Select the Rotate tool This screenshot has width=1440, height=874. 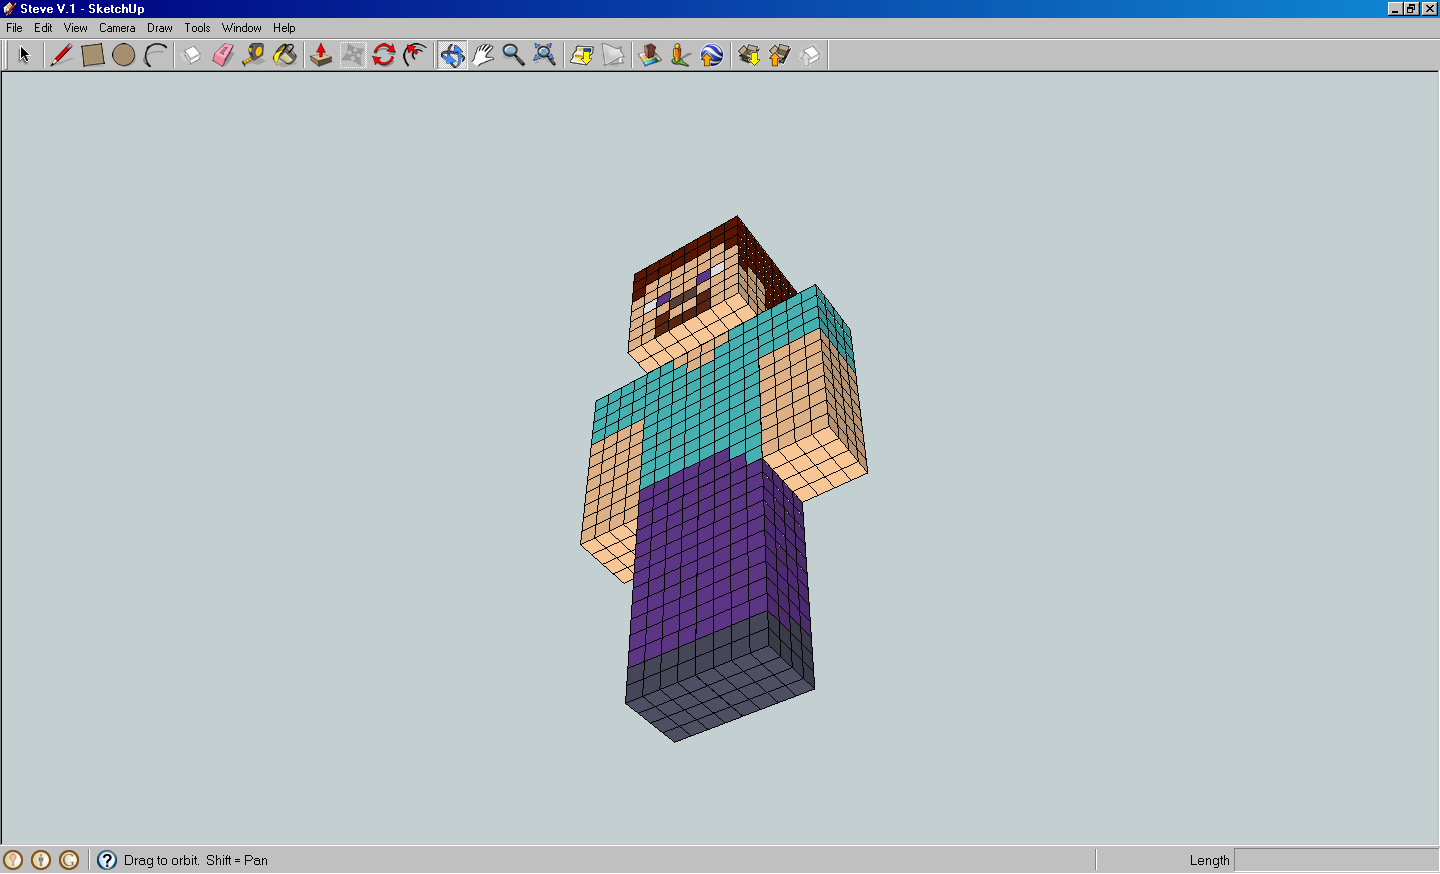pos(384,55)
